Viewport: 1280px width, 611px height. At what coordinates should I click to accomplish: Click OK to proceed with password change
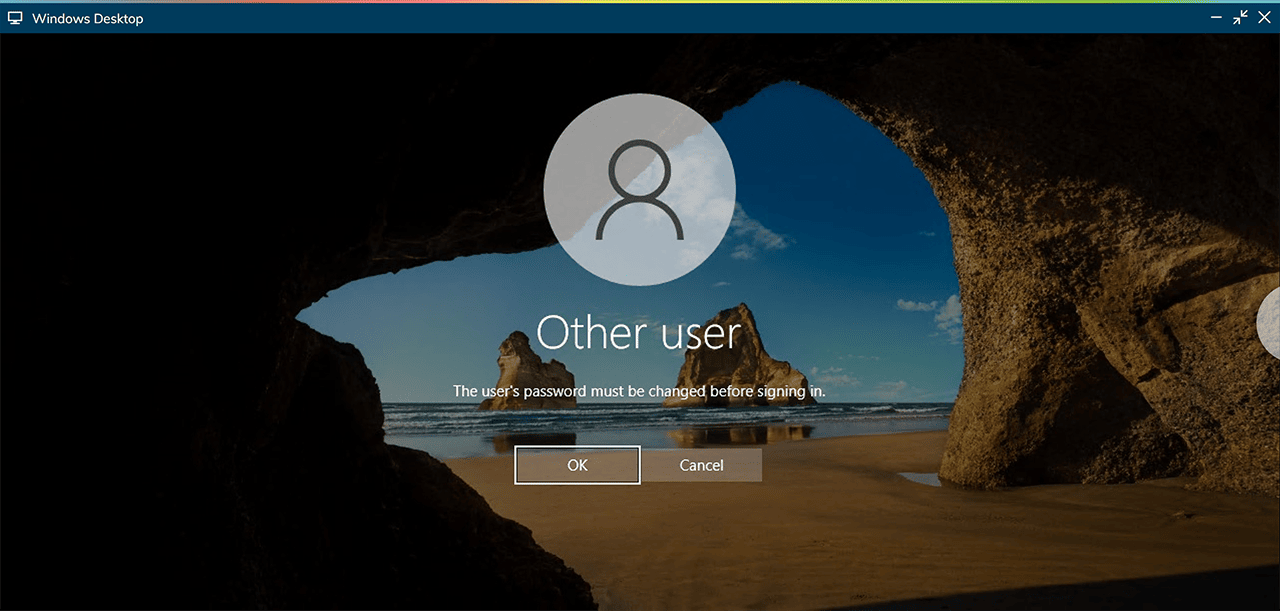pyautogui.click(x=577, y=465)
